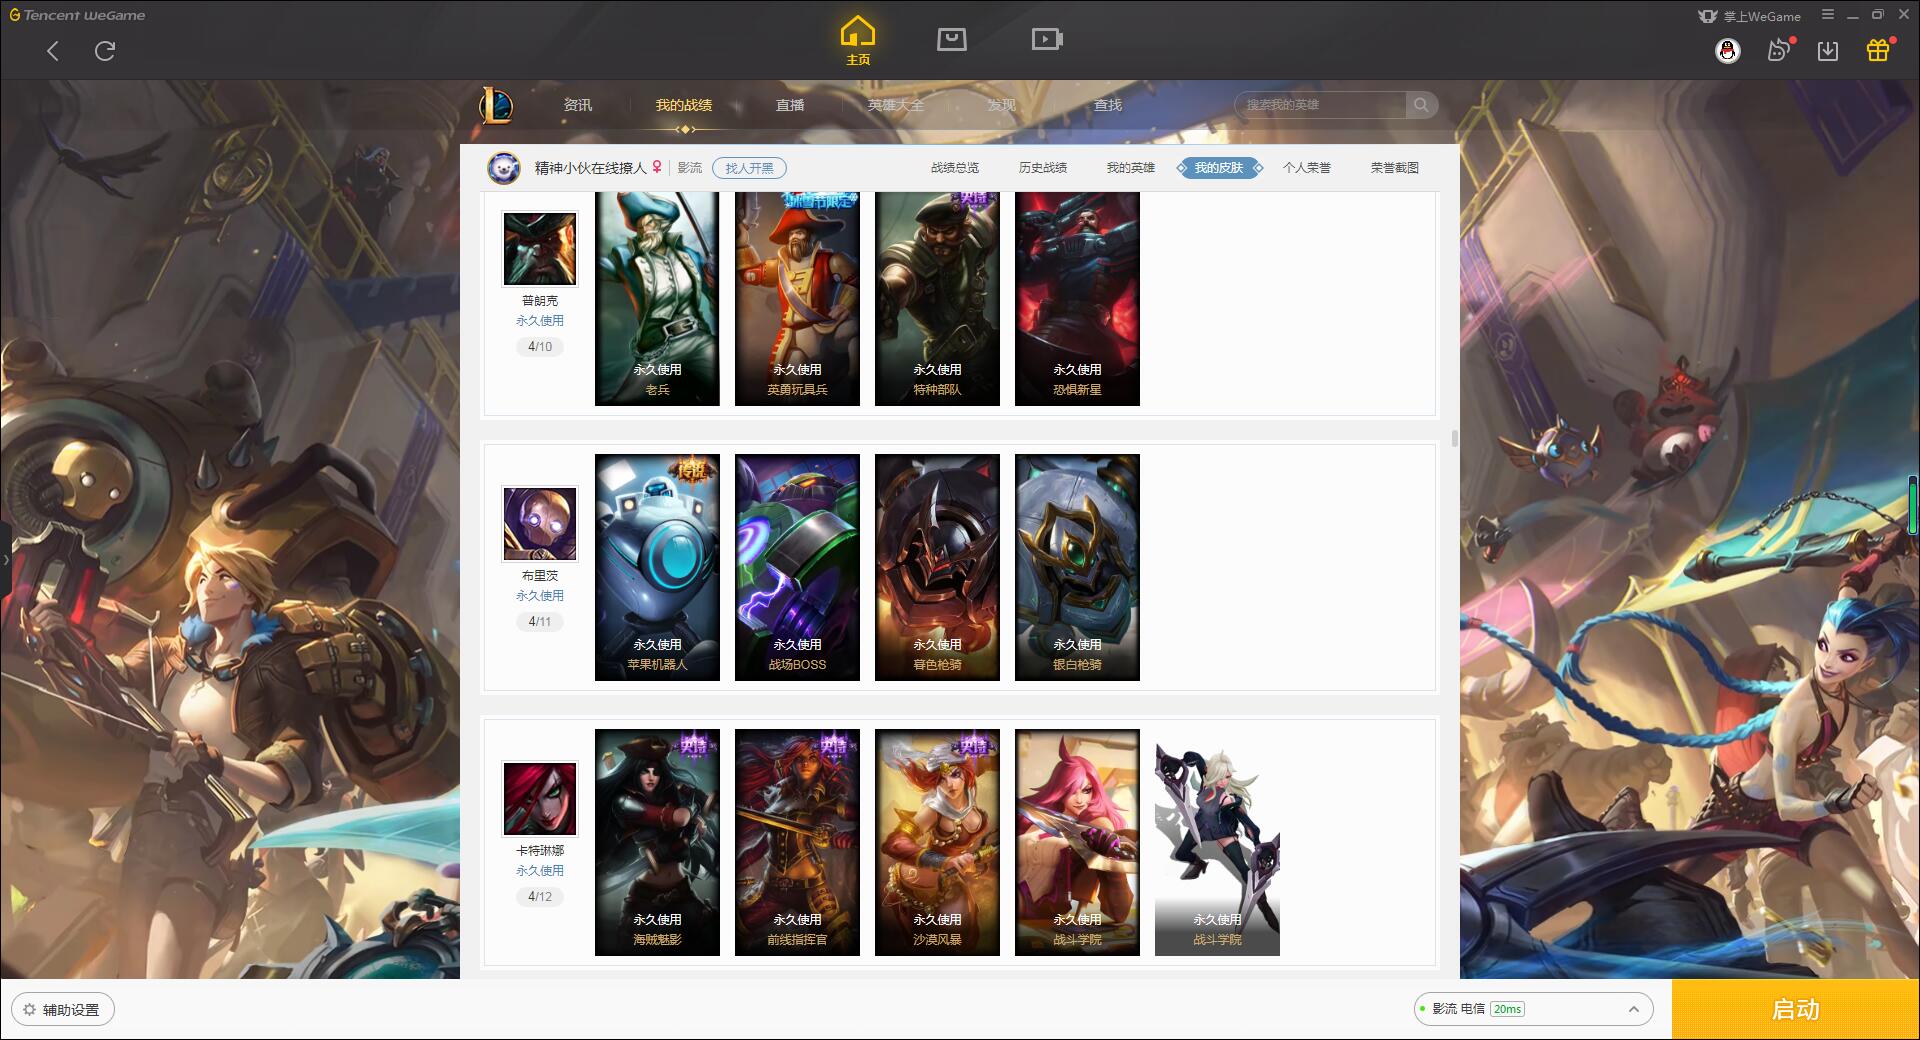Select 布里茨 champion portrait
Screen dimensions: 1920x1040
coord(540,524)
